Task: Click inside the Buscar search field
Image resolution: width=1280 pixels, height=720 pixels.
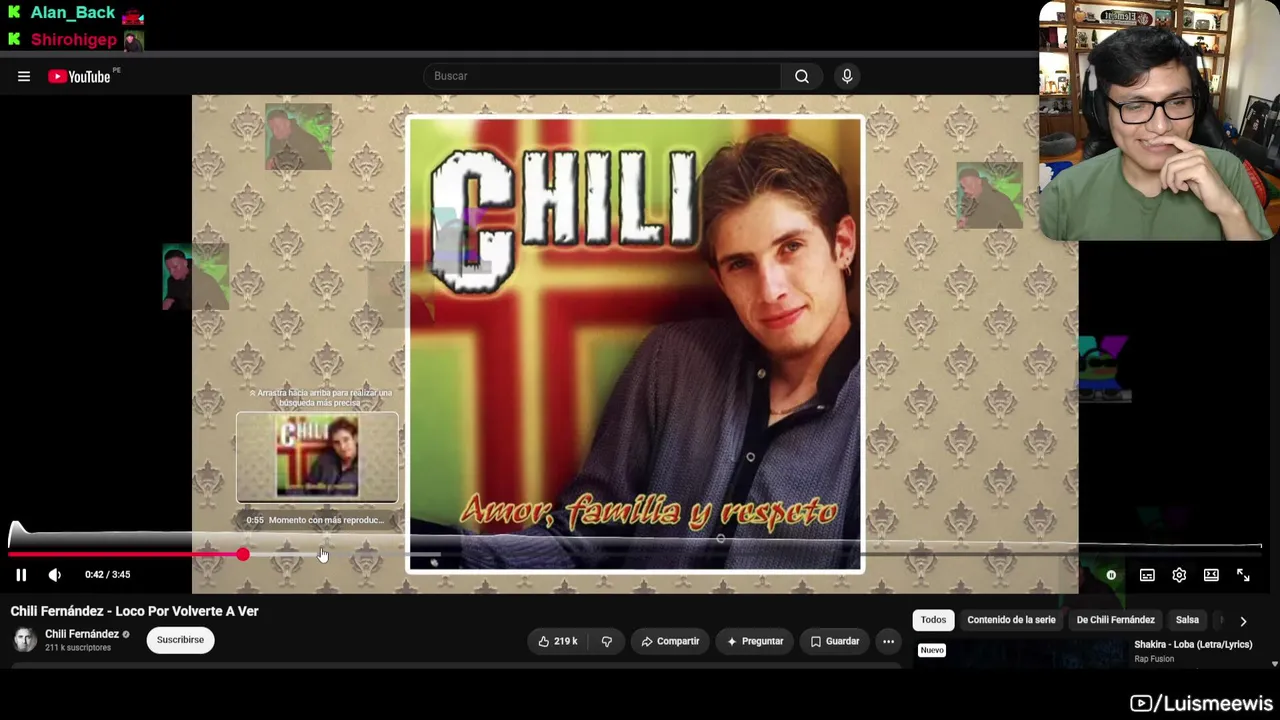Action: [603, 76]
